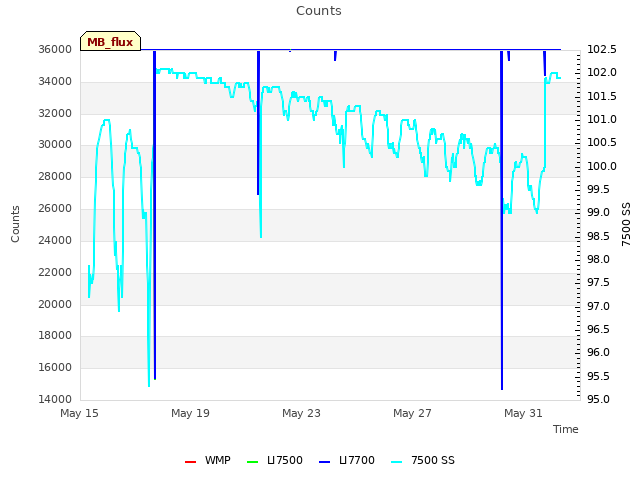Click the 98.0 right axis value
The width and height of the screenshot is (640, 480).
(x=598, y=259)
